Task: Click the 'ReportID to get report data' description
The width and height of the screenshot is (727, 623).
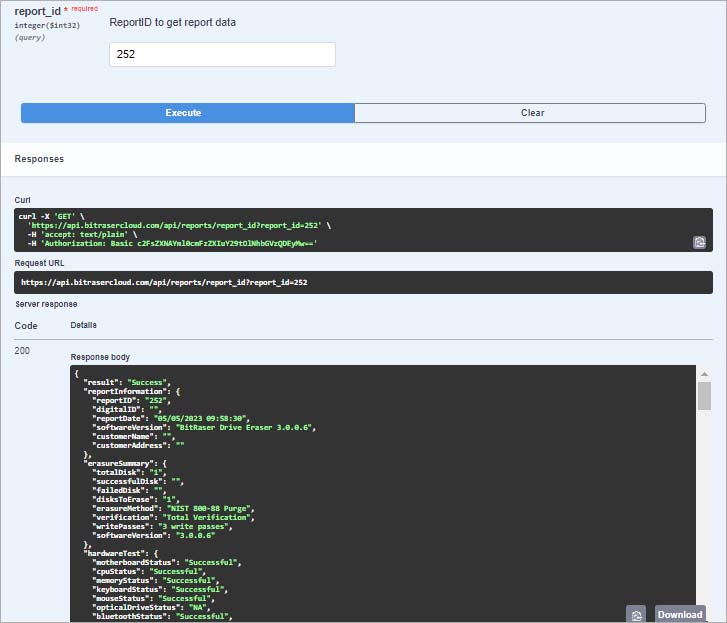Action: click(172, 22)
